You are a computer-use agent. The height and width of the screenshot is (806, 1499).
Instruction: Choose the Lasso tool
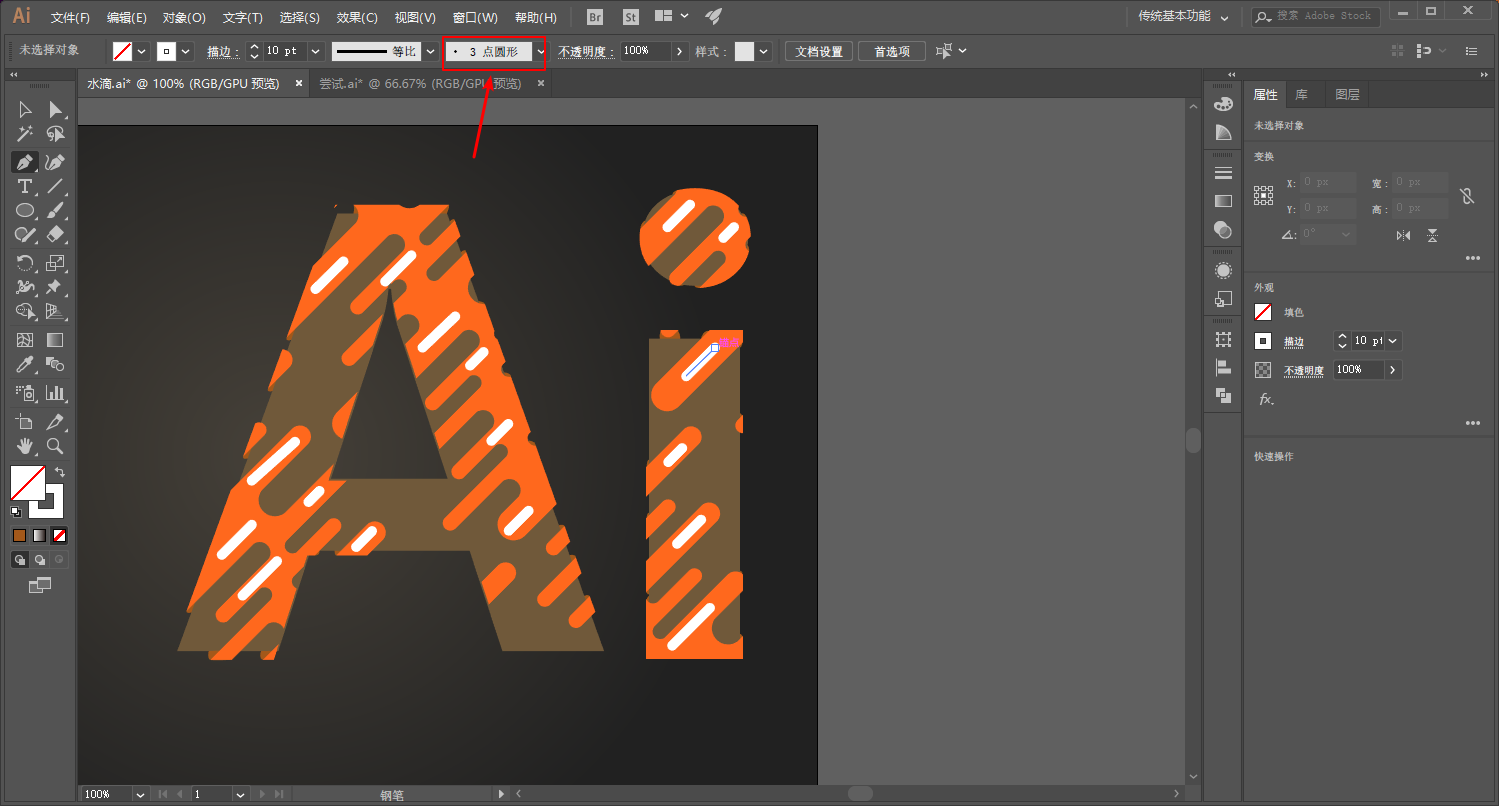click(x=55, y=135)
